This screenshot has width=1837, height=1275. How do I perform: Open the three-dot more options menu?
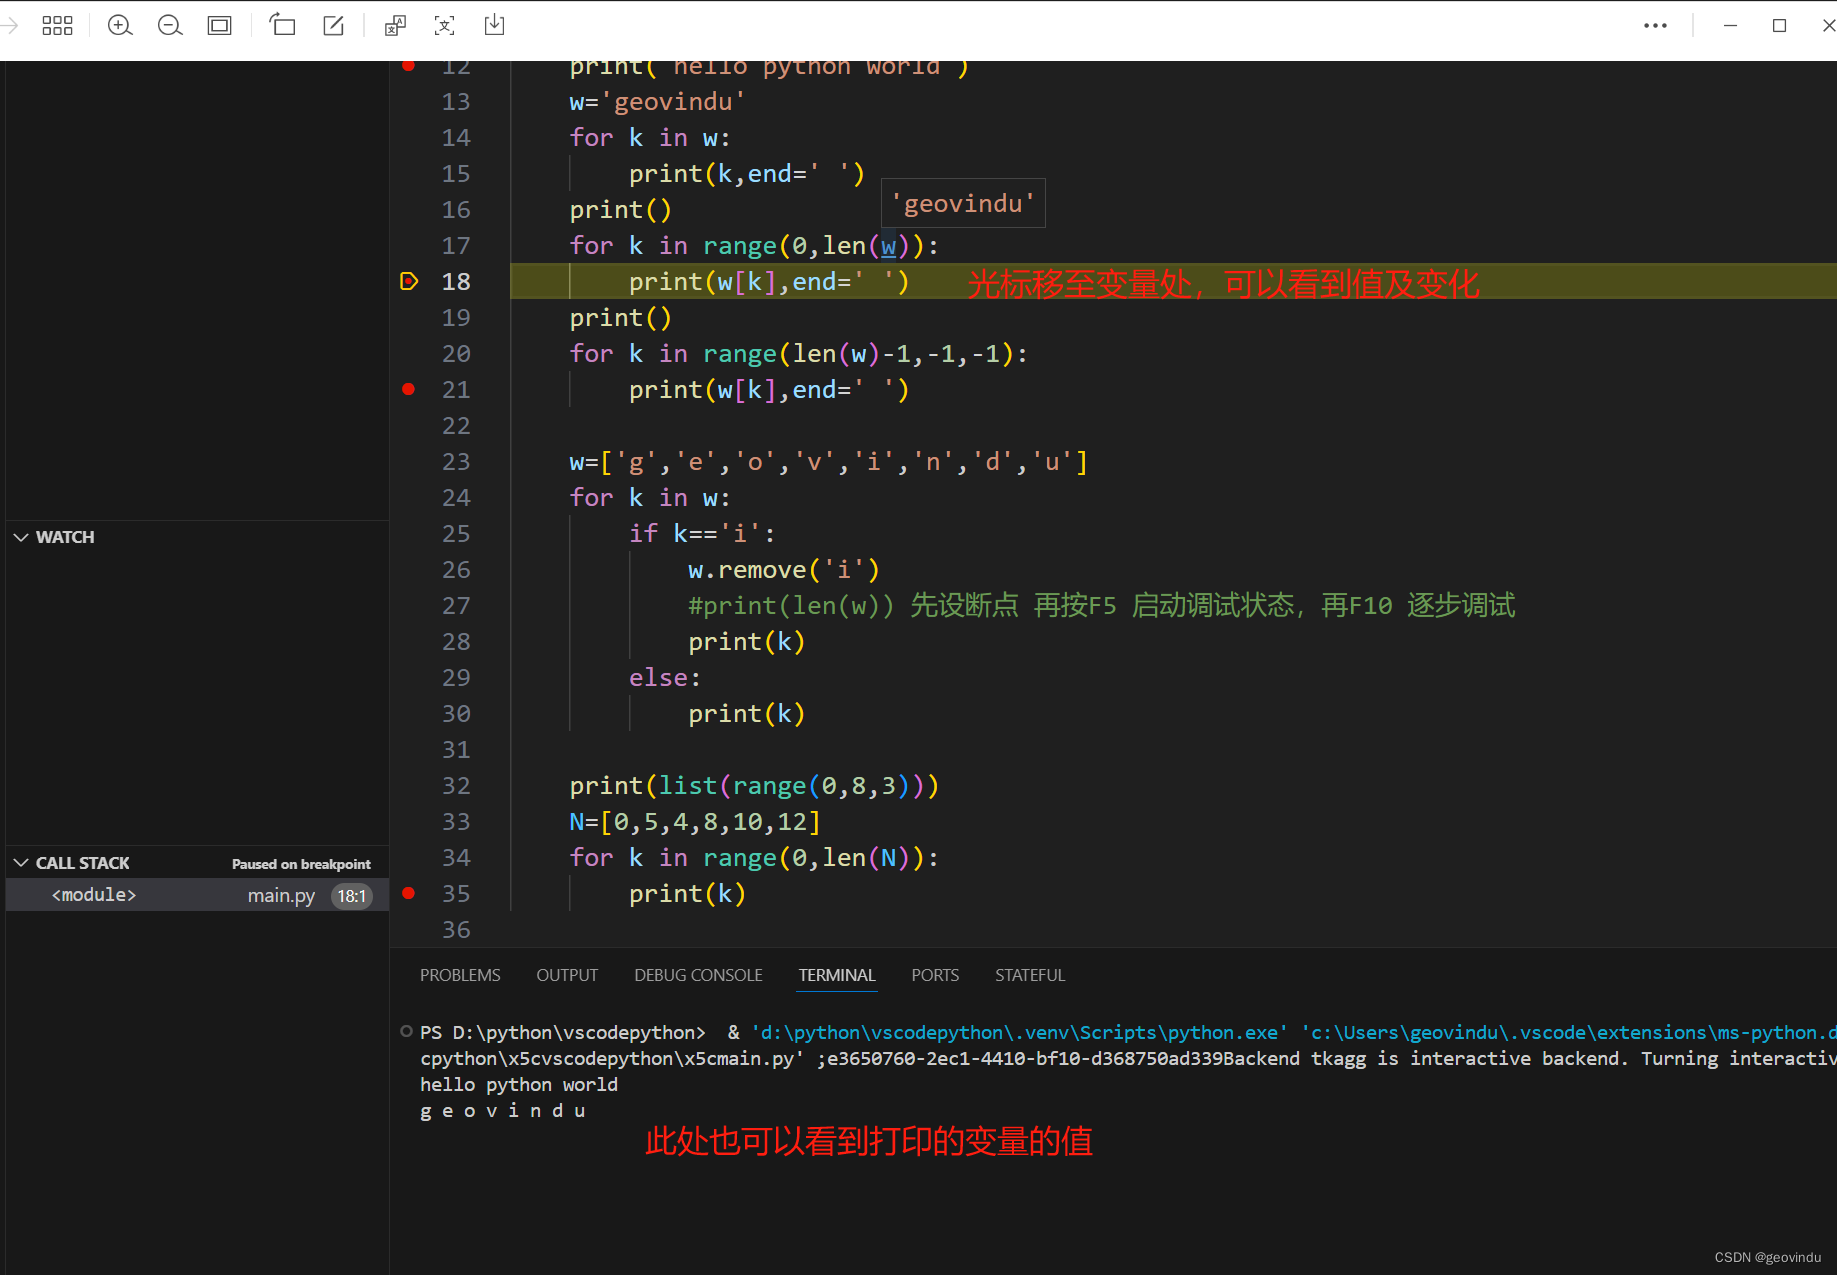(1655, 25)
